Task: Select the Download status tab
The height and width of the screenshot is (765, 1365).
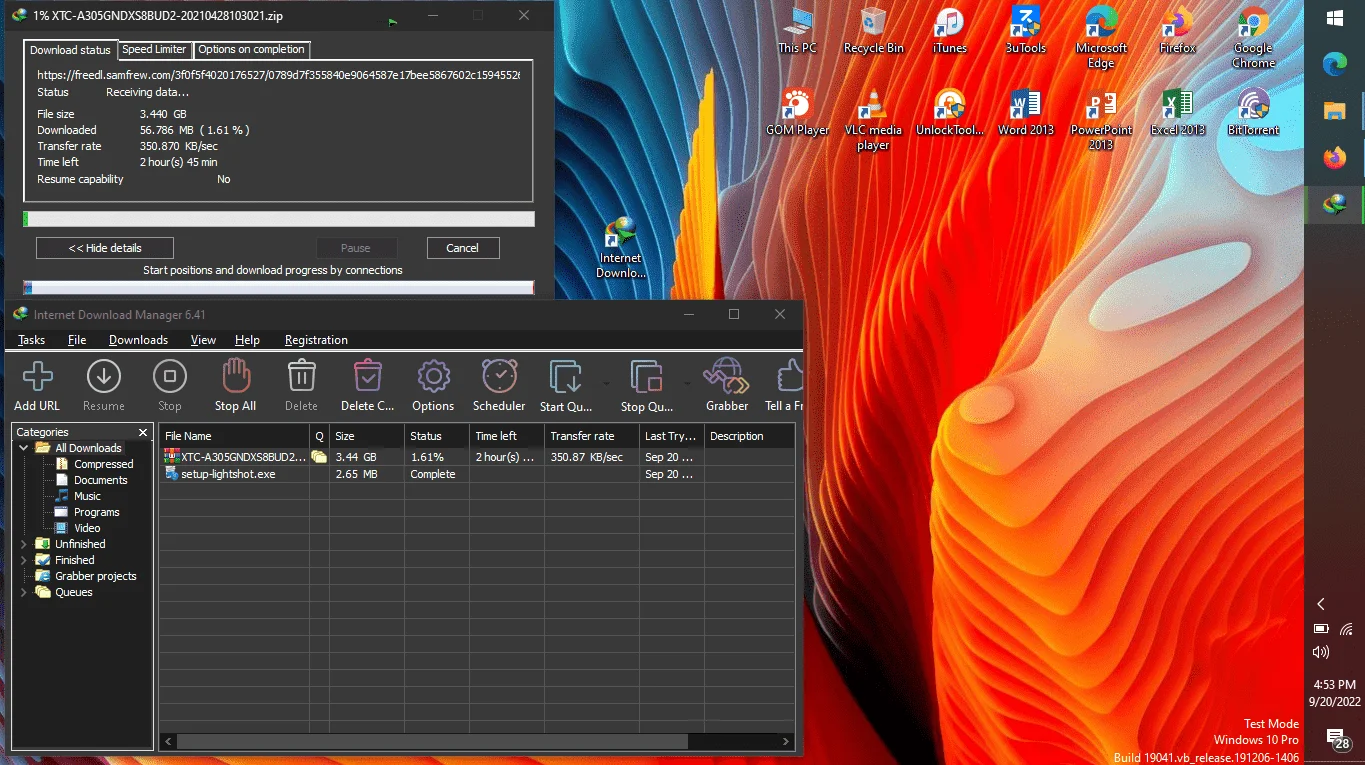Action: (70, 49)
